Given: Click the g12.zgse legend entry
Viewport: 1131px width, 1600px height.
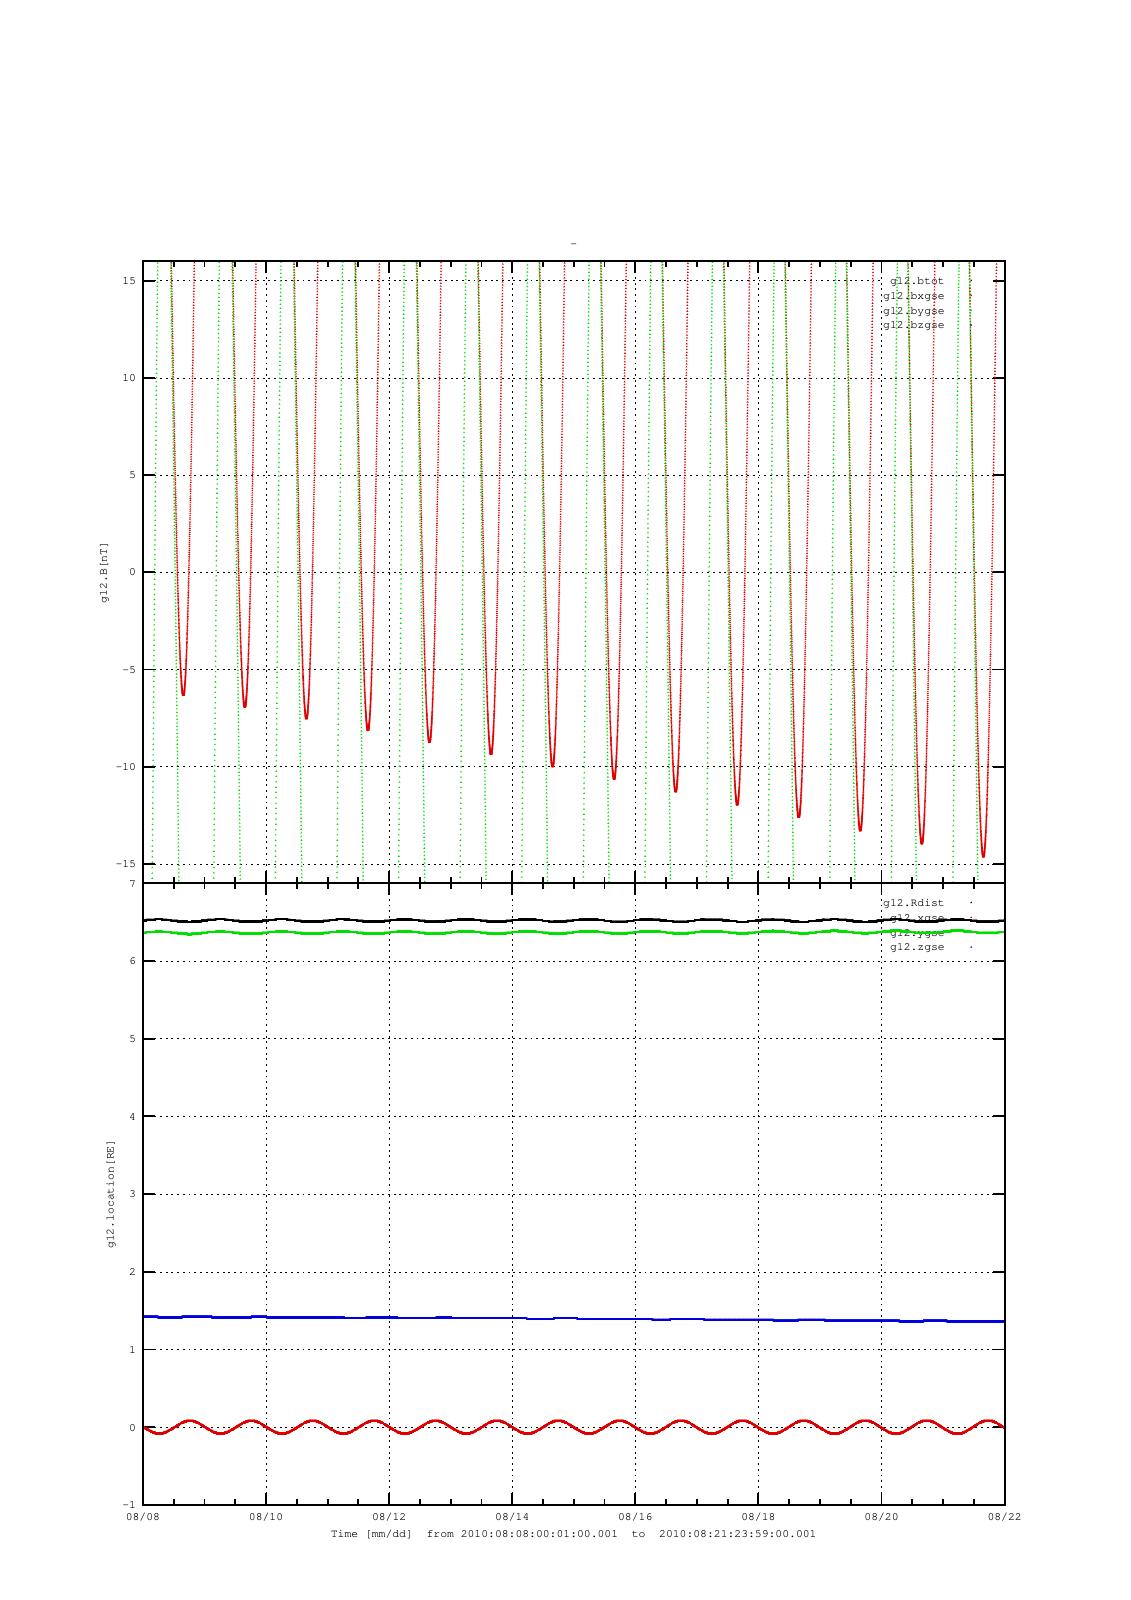Looking at the screenshot, I should (917, 947).
